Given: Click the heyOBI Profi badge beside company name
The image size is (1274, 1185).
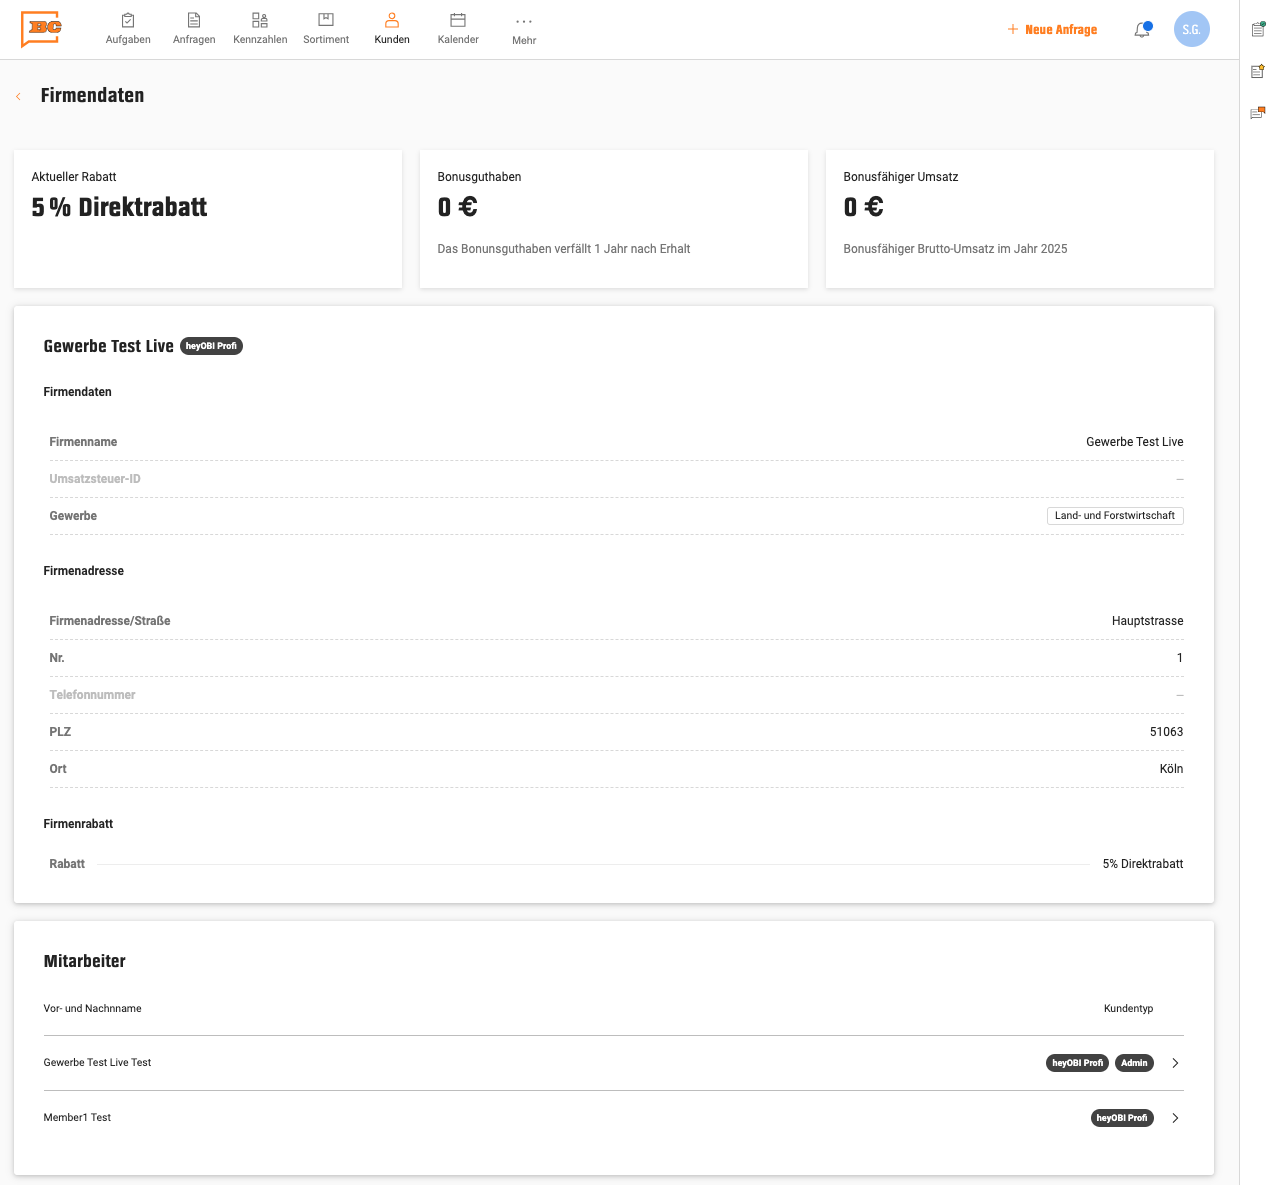Looking at the screenshot, I should (x=211, y=346).
